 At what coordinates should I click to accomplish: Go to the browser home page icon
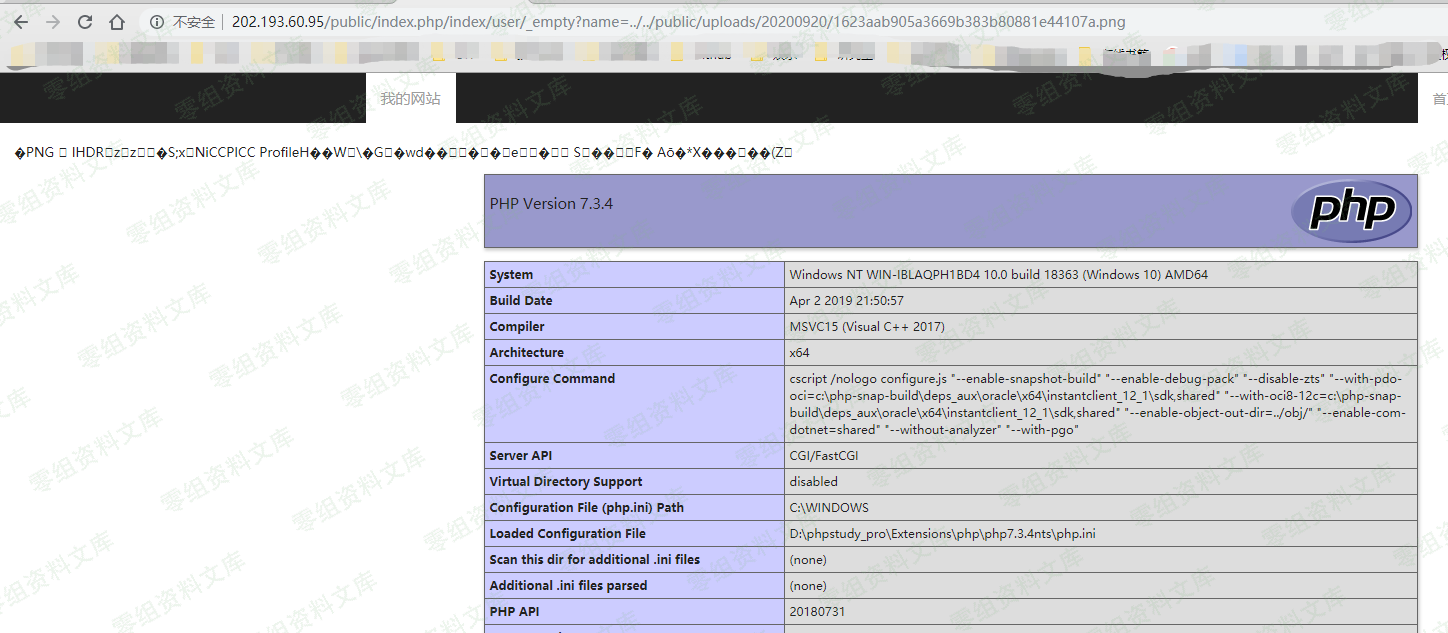pyautogui.click(x=117, y=22)
